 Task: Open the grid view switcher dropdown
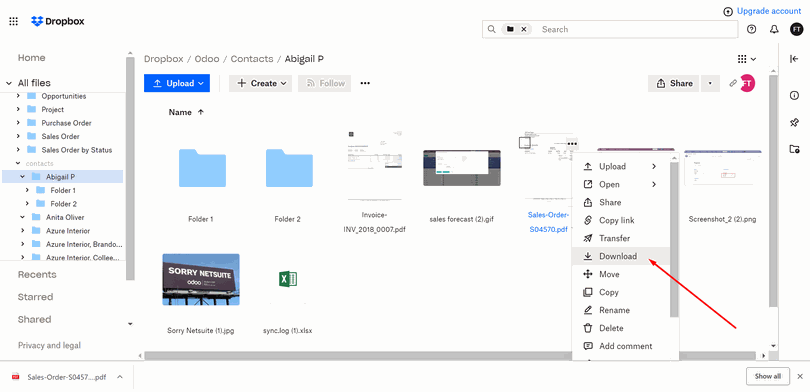pyautogui.click(x=747, y=59)
